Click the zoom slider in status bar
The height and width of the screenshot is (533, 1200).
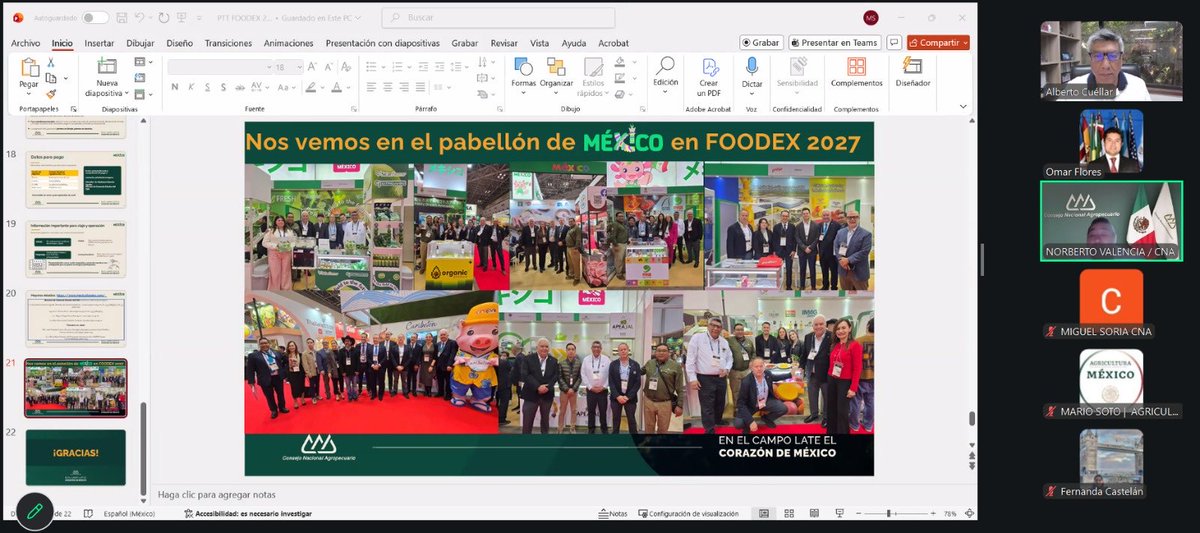coord(898,513)
